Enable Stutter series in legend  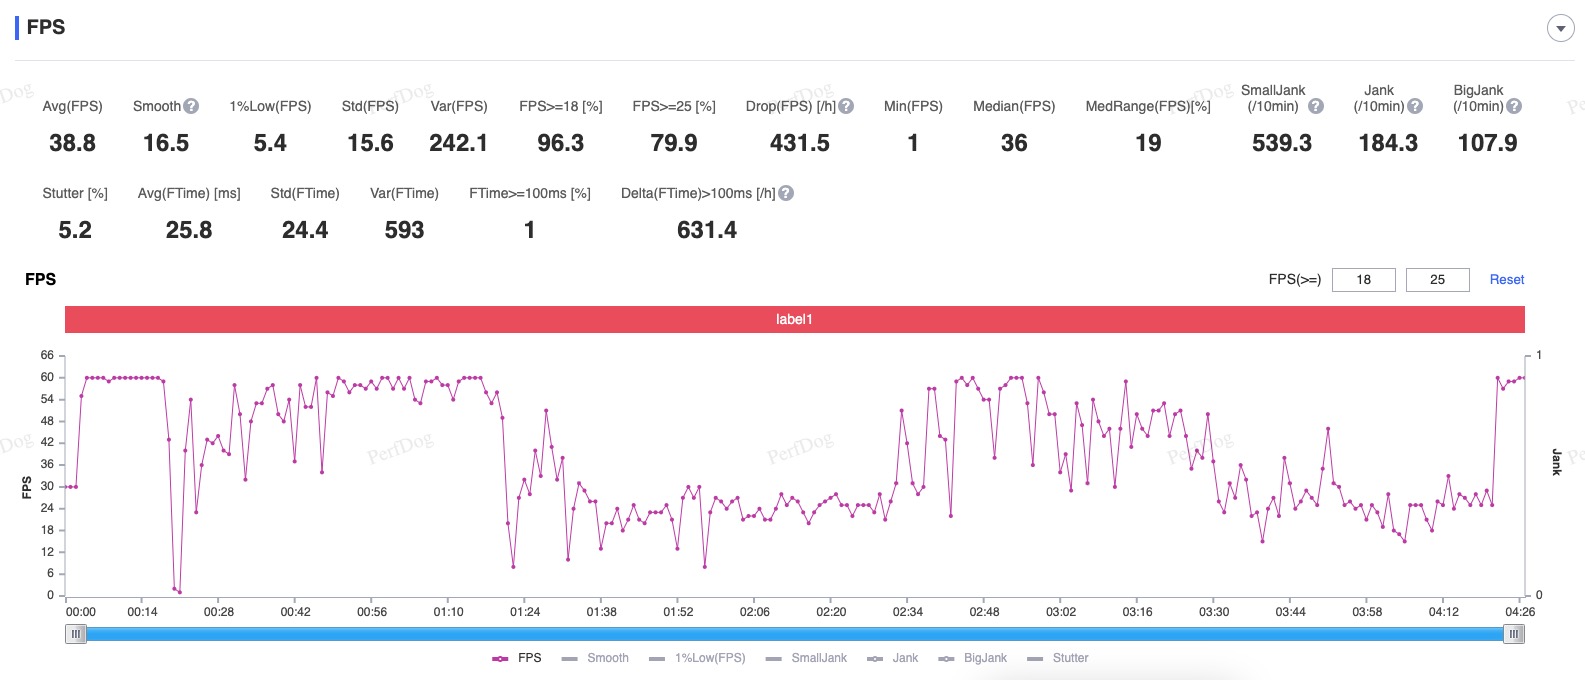[1058, 658]
